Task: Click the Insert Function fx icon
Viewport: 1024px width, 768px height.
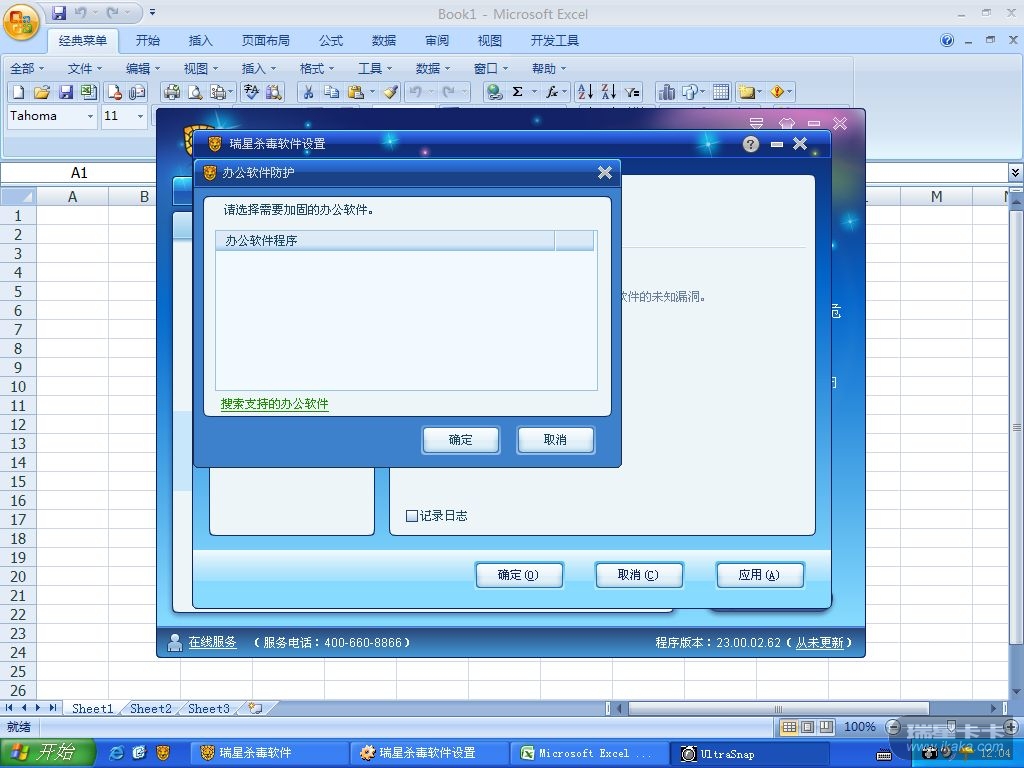Action: (x=552, y=92)
